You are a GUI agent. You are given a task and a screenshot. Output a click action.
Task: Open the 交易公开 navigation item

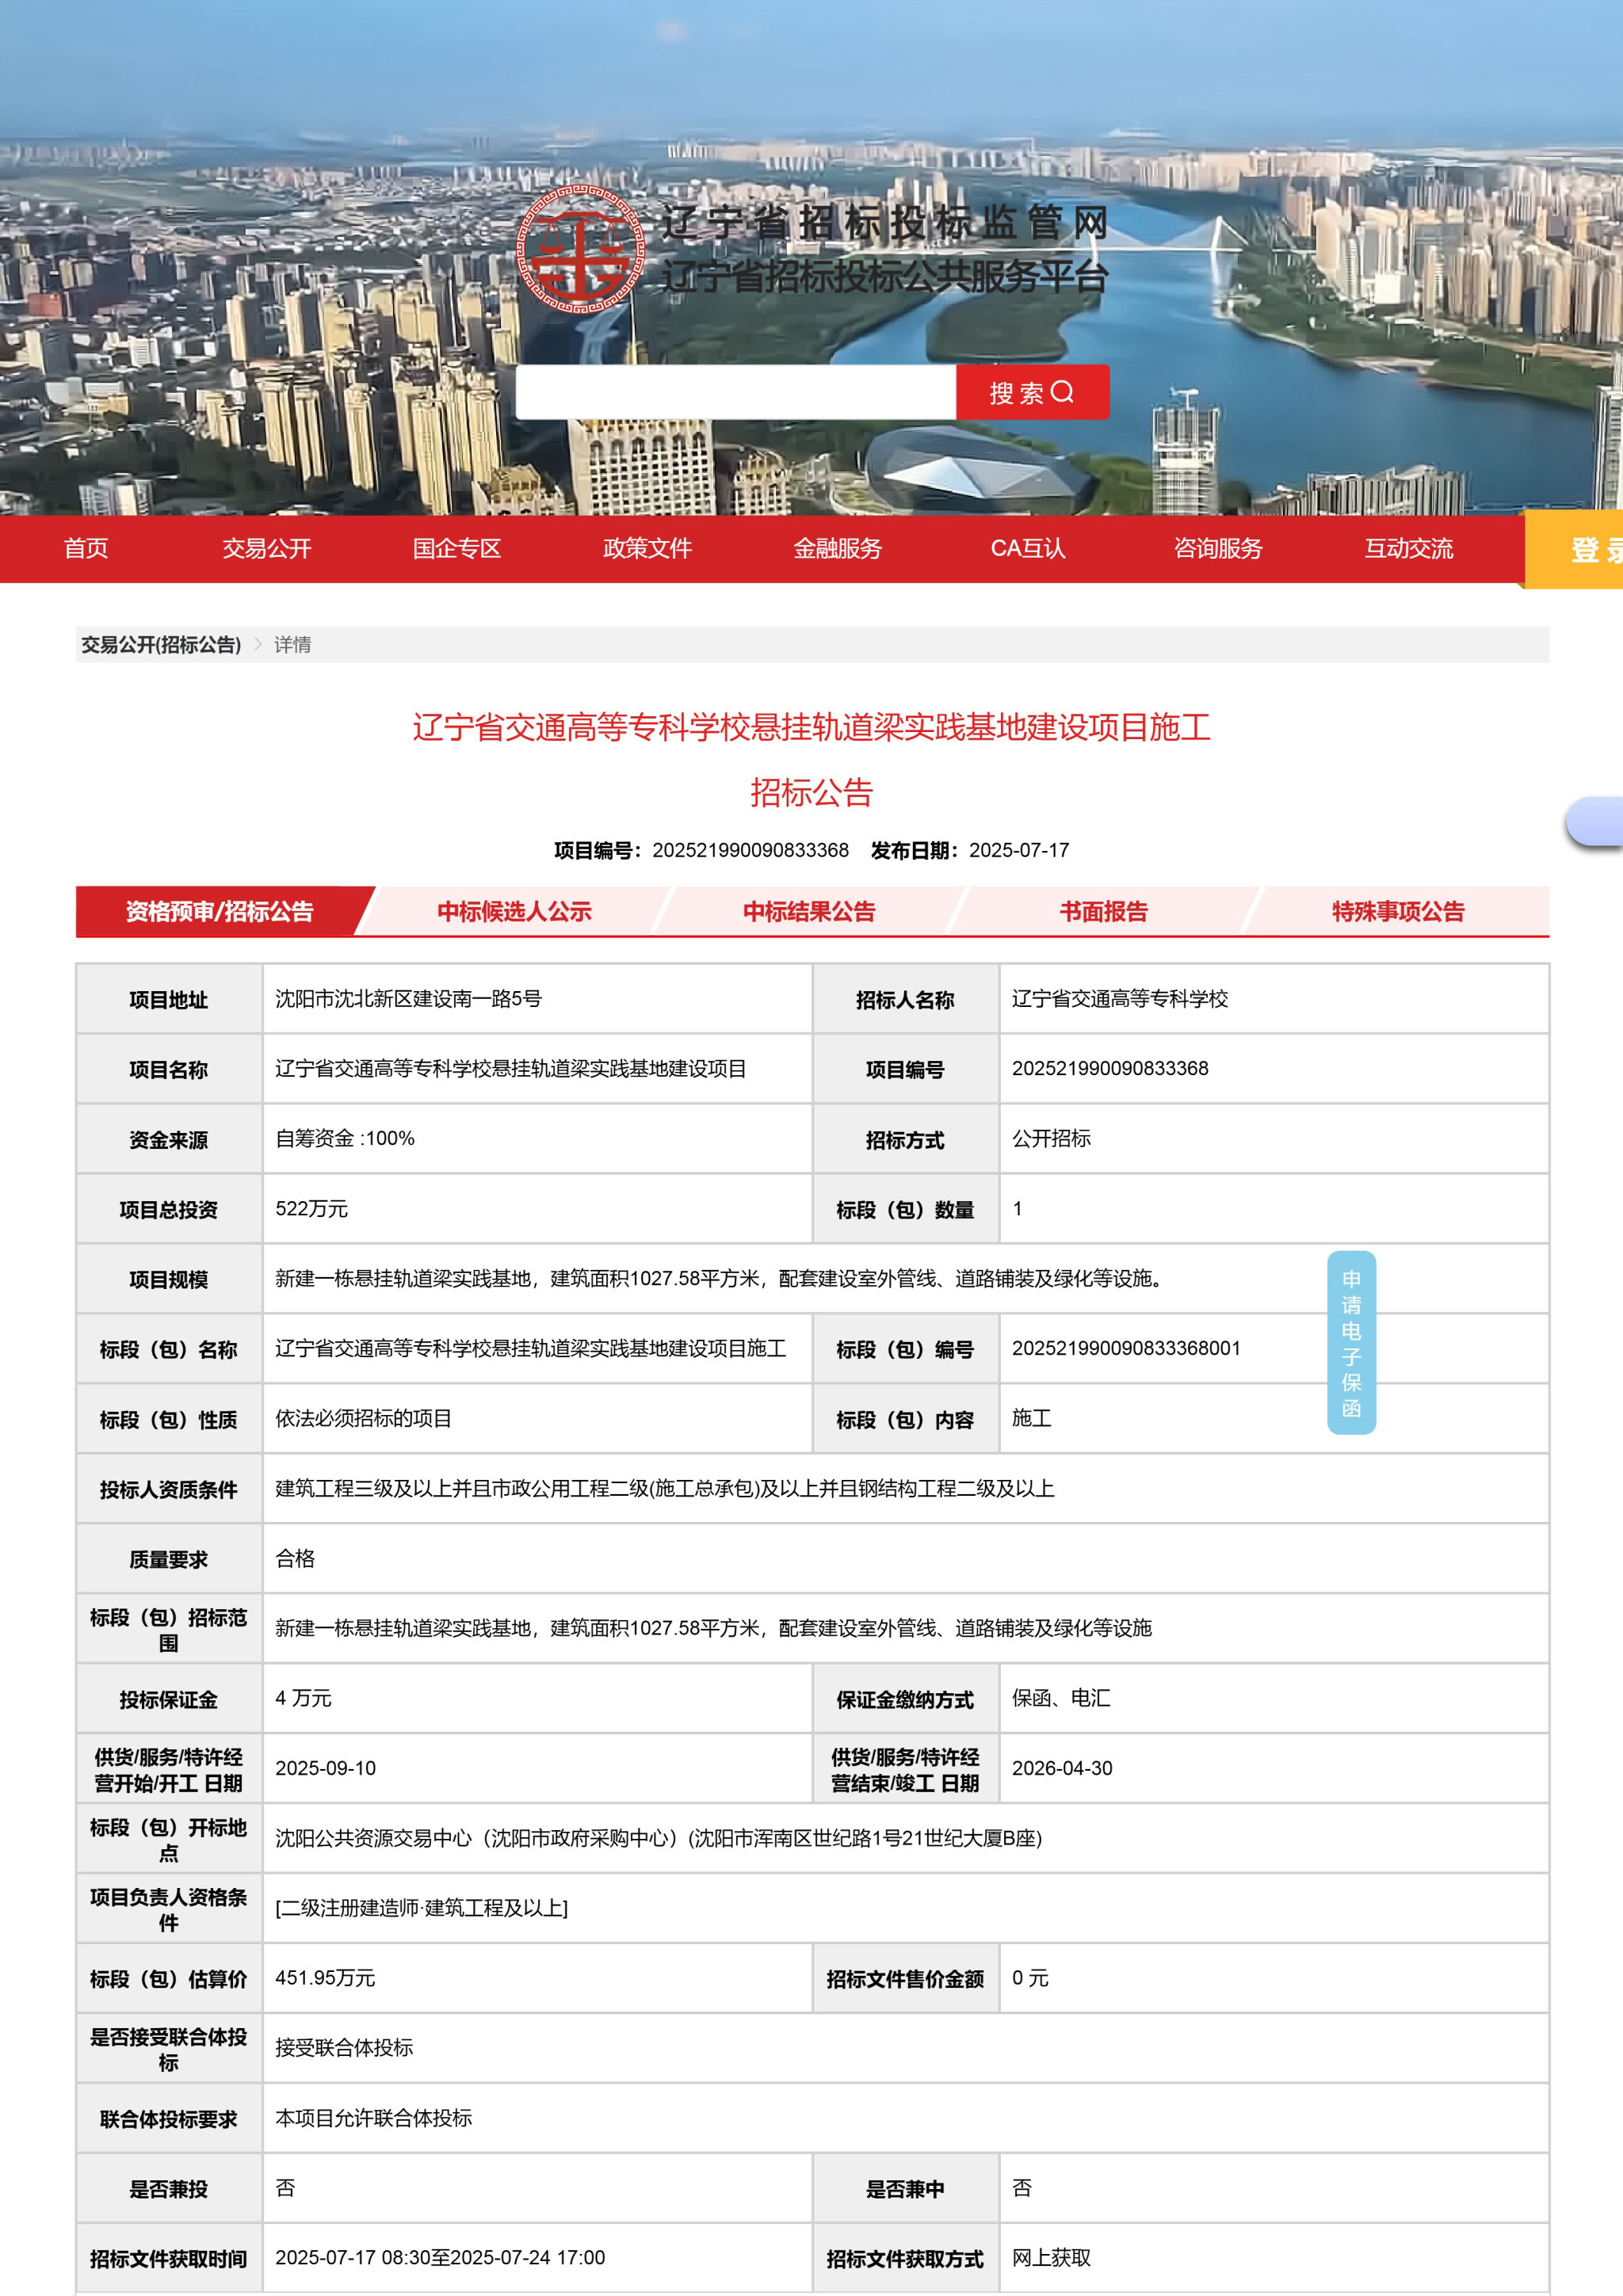tap(267, 548)
